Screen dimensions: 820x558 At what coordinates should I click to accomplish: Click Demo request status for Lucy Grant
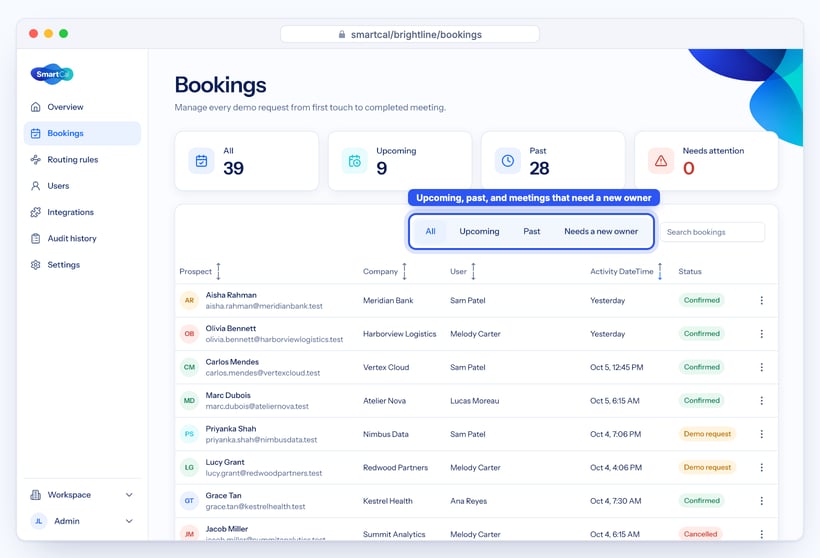pos(707,468)
